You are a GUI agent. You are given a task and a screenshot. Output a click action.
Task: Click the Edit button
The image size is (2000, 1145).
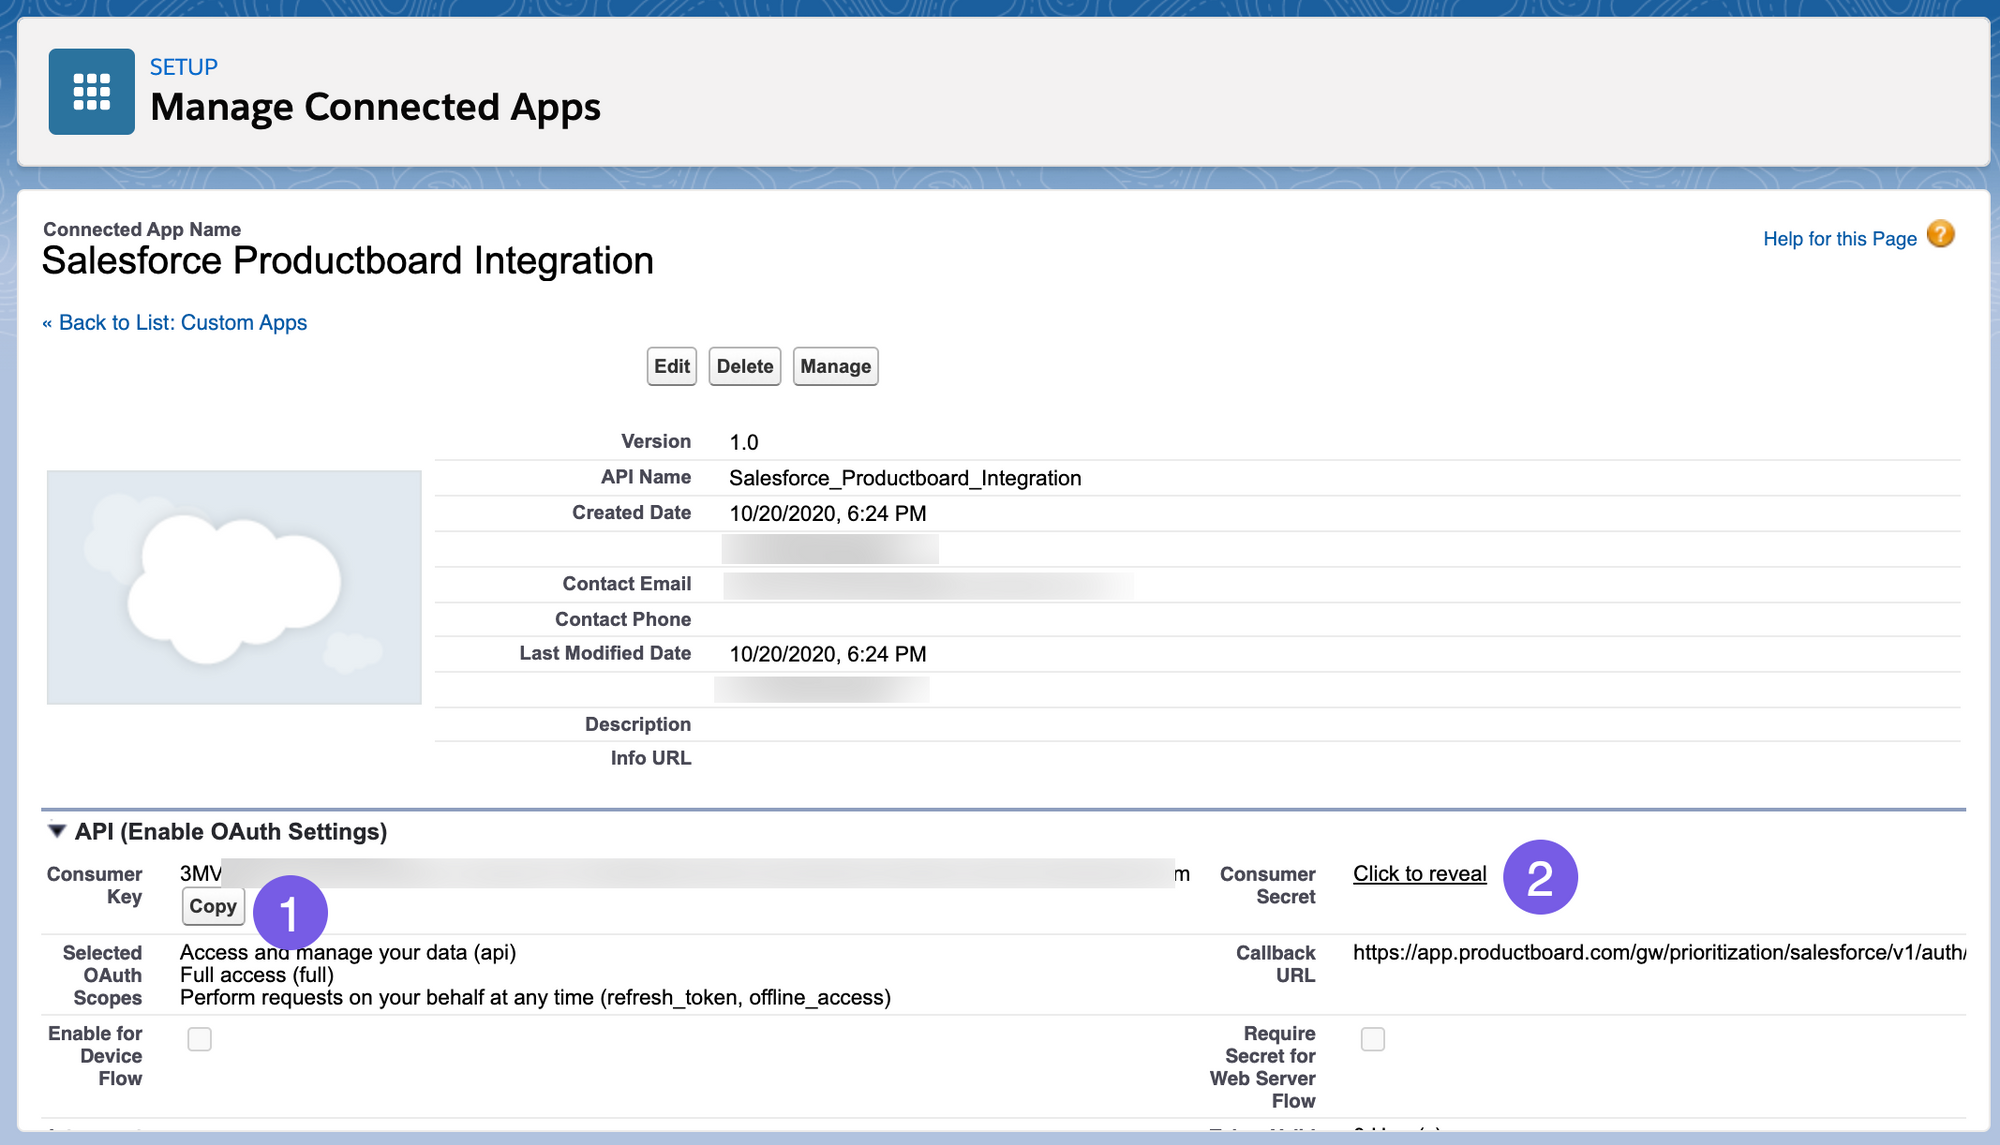(x=672, y=366)
